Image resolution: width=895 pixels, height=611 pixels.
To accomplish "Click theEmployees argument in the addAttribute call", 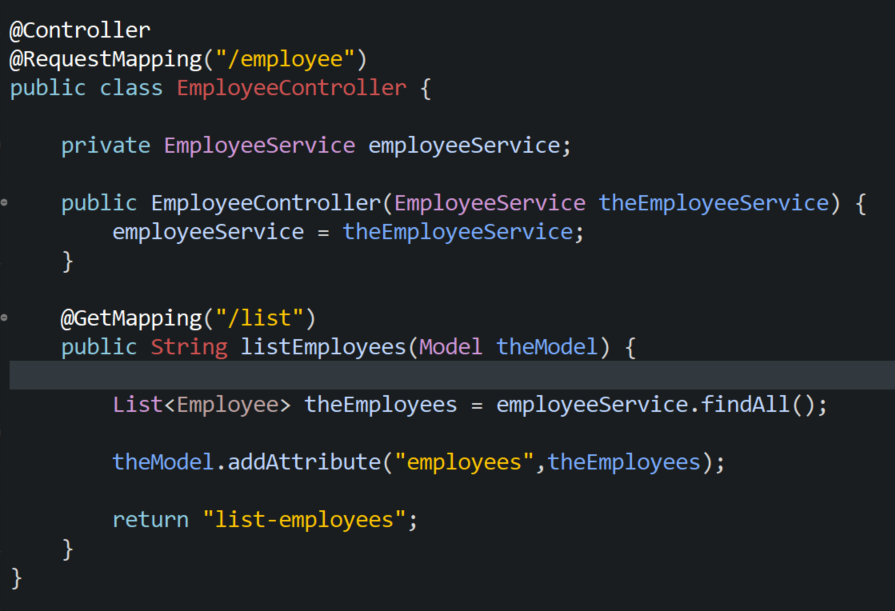I will click(x=624, y=462).
